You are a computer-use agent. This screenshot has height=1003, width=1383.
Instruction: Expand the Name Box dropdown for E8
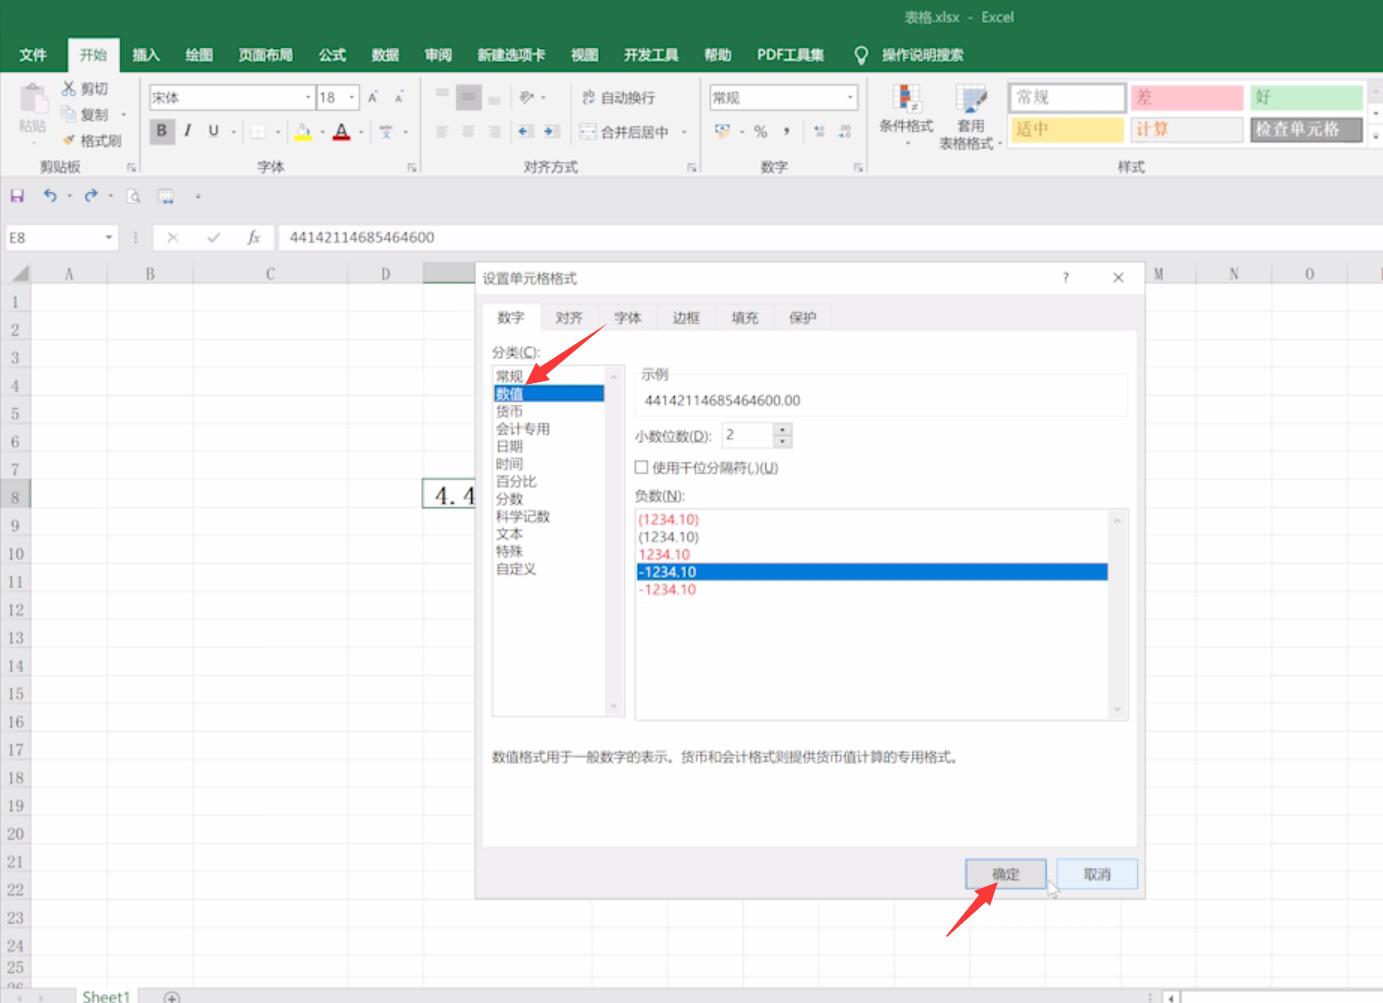point(109,237)
